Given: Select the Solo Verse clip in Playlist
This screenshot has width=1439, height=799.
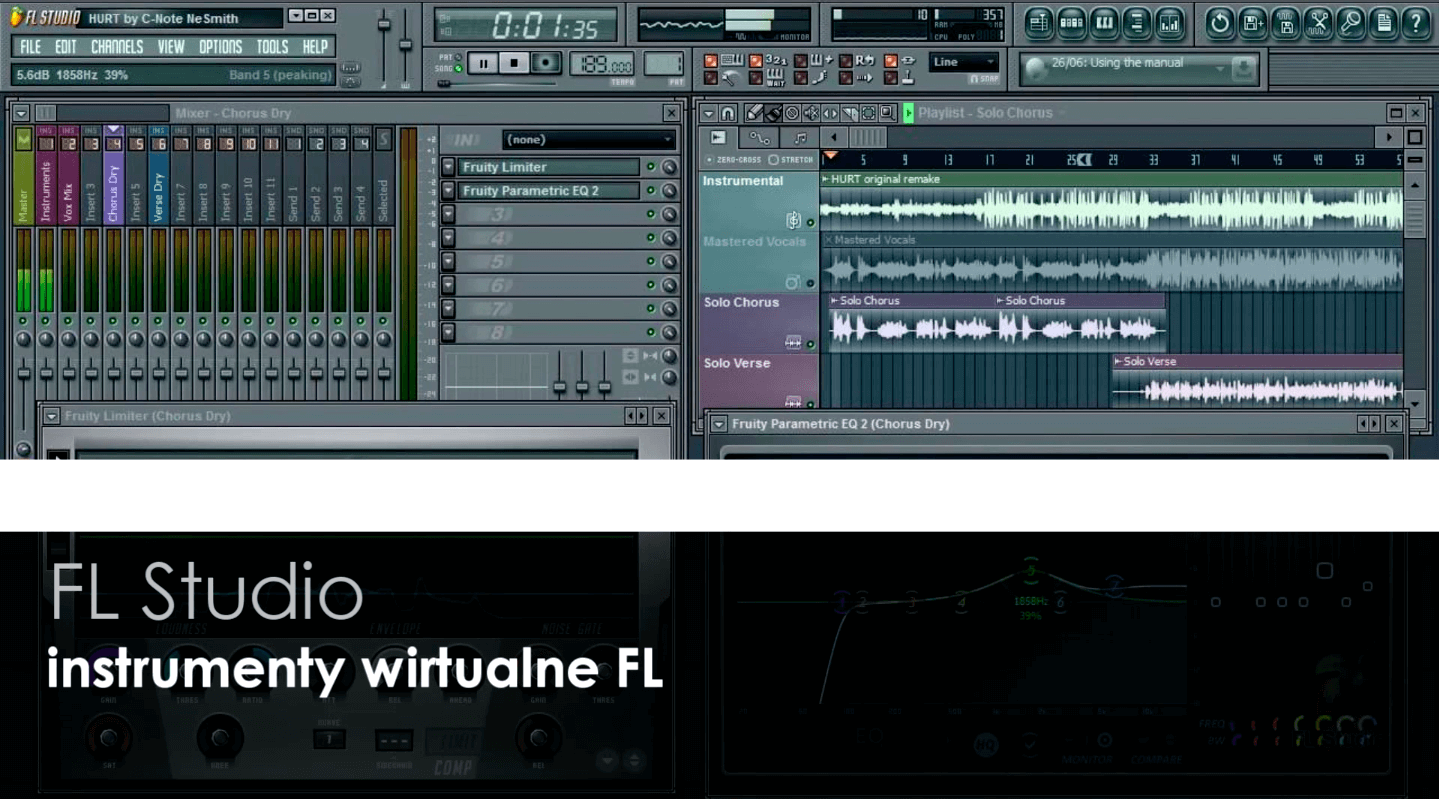Looking at the screenshot, I should [1257, 380].
